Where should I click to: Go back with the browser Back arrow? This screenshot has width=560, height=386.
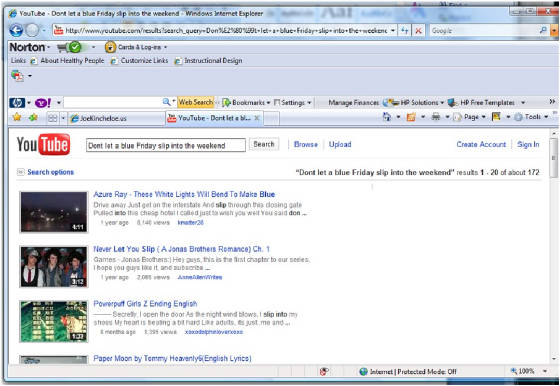[16, 30]
